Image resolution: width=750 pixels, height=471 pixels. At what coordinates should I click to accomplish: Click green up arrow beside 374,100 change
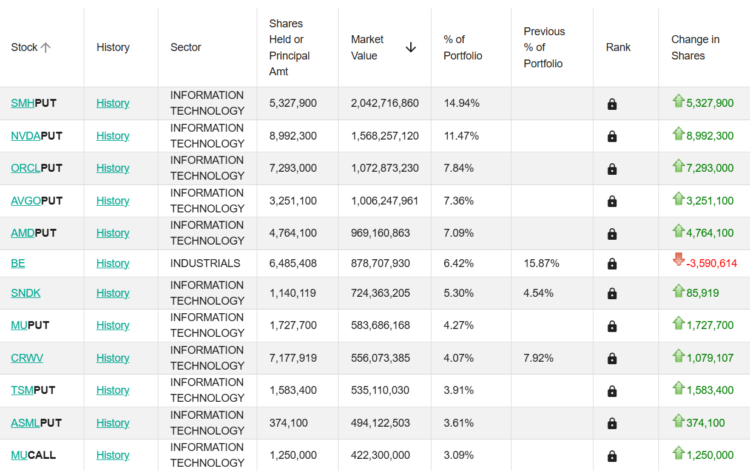tap(678, 420)
